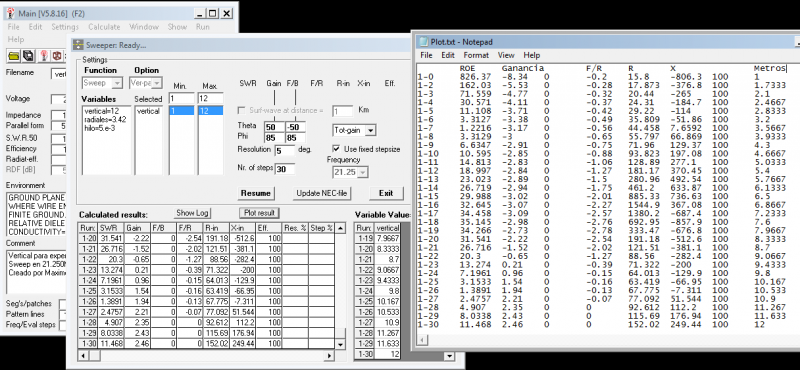This screenshot has width=800, height=370.
Task: Click the scroll-down arrow of the Variable Values table
Action: pyautogui.click(x=448, y=356)
